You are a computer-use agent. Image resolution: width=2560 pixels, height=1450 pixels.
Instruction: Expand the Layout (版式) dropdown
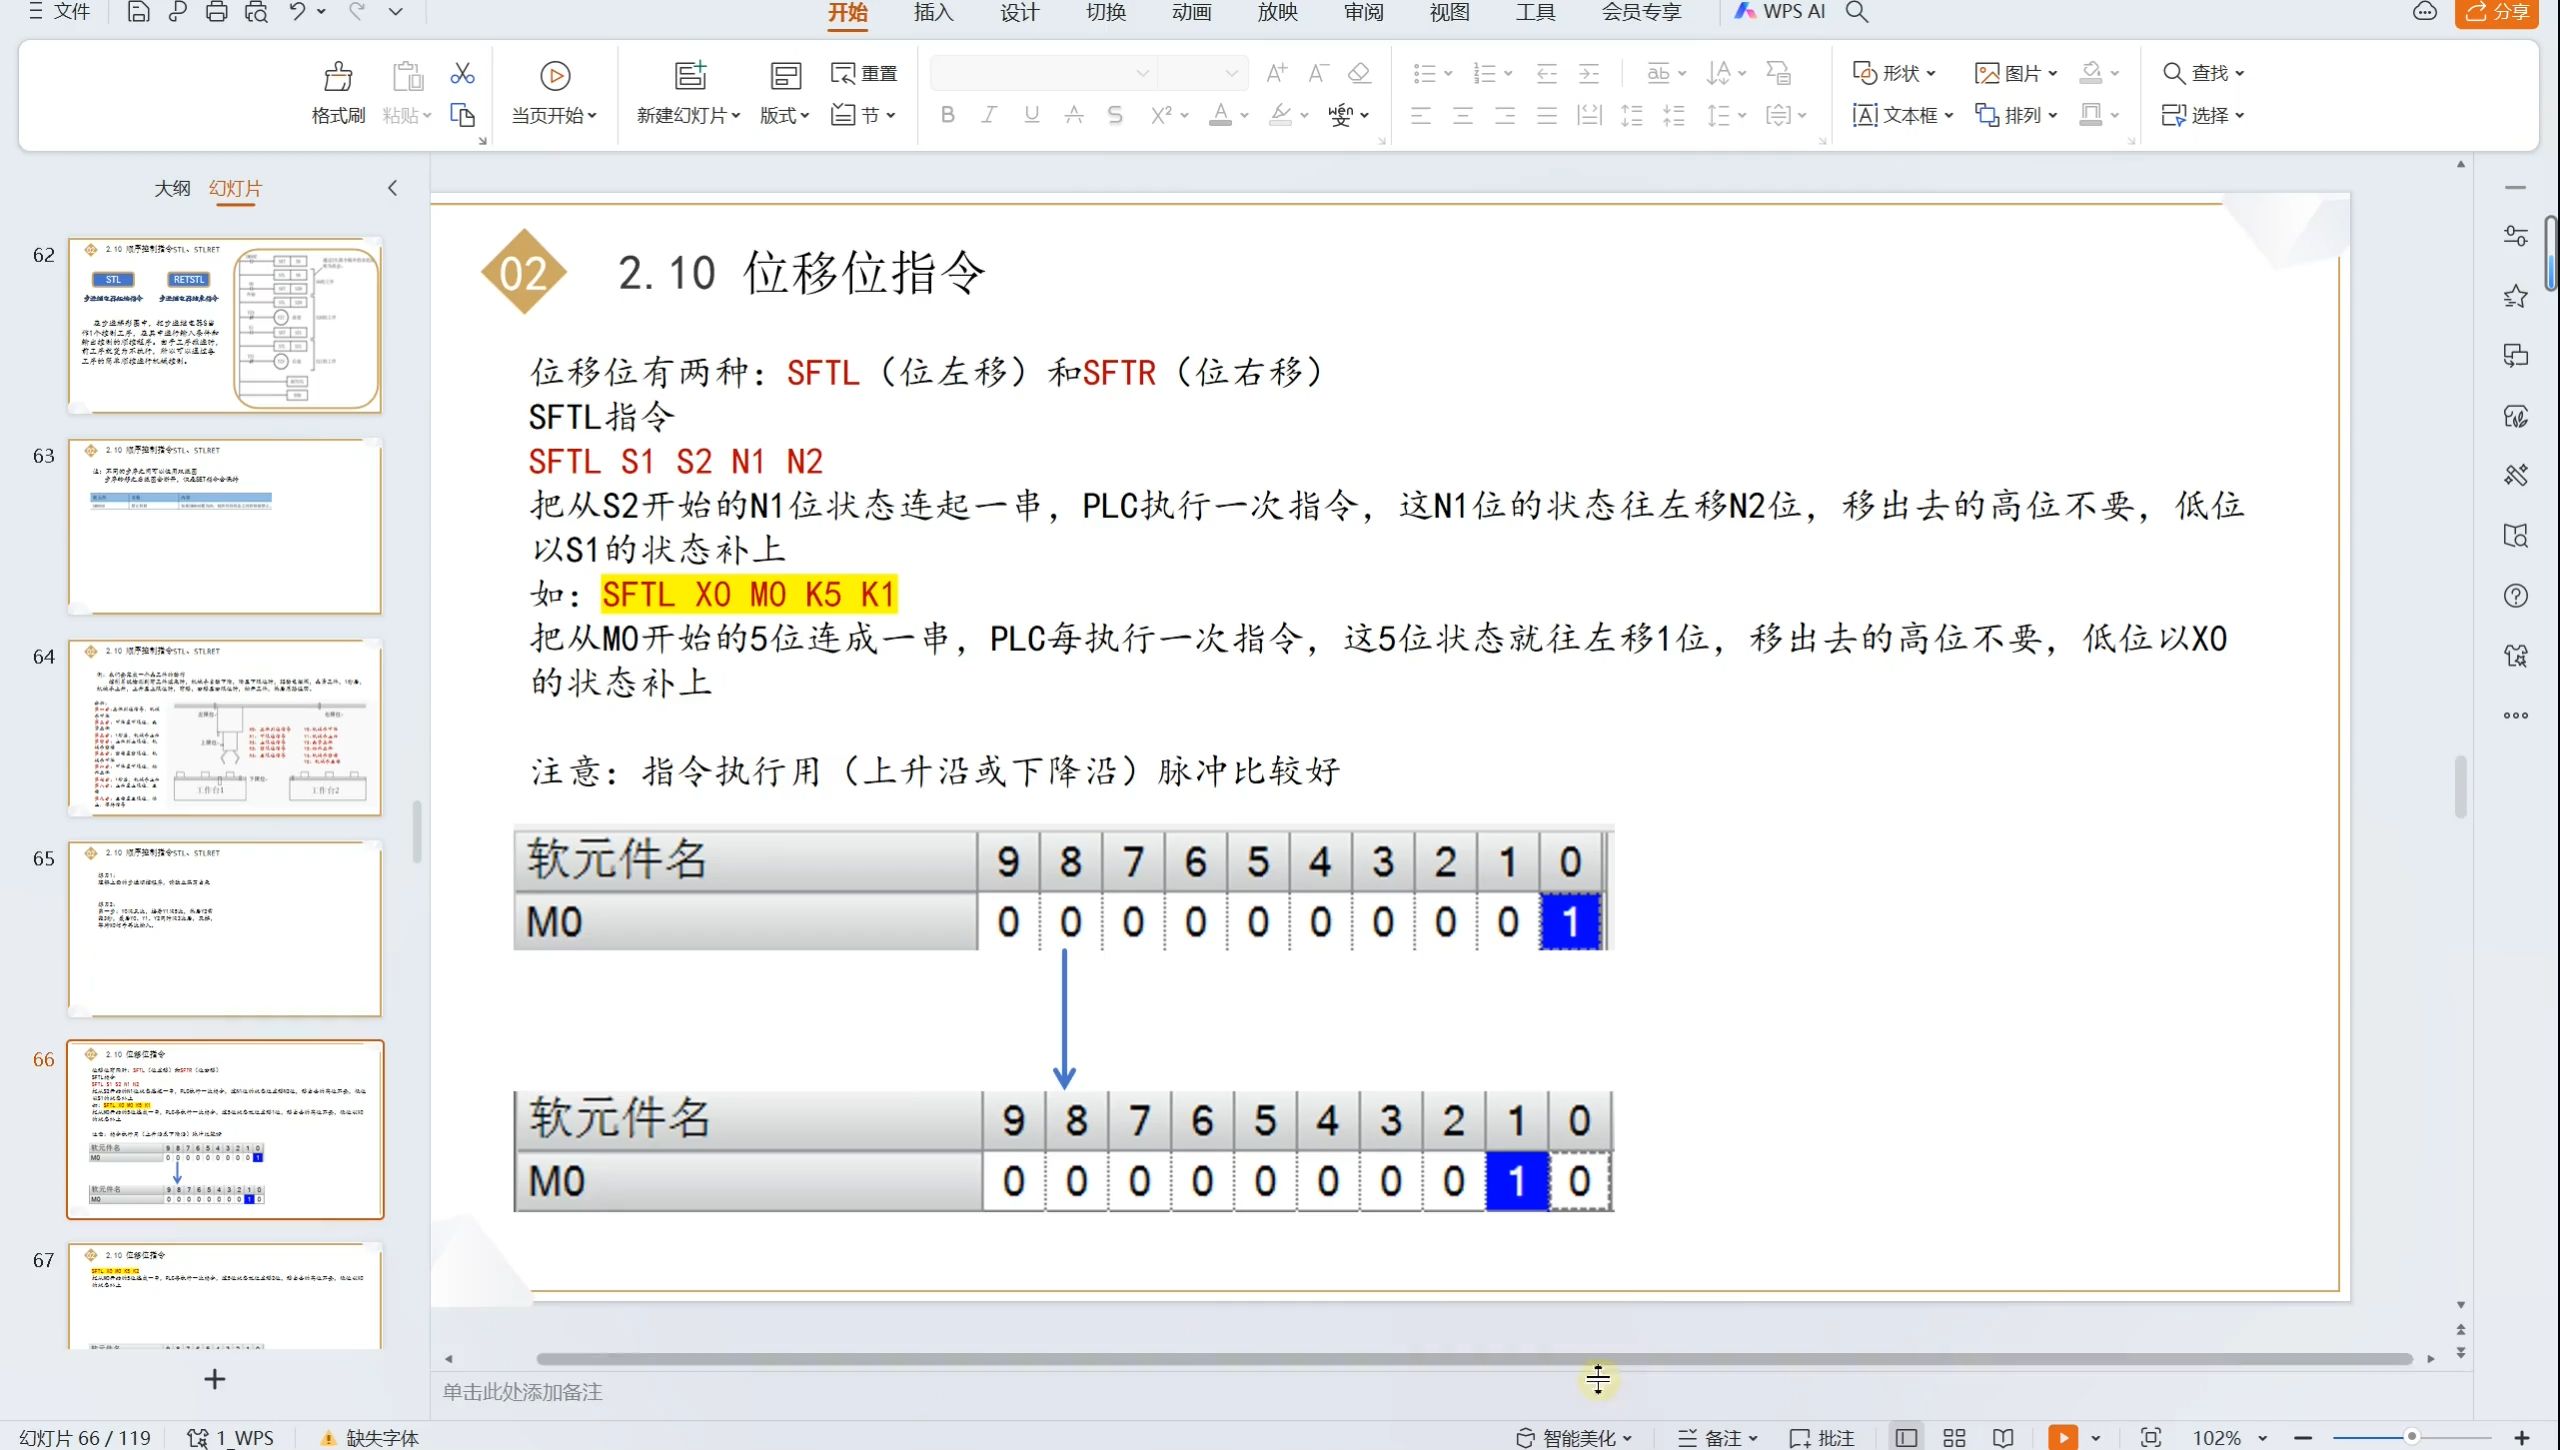[784, 115]
